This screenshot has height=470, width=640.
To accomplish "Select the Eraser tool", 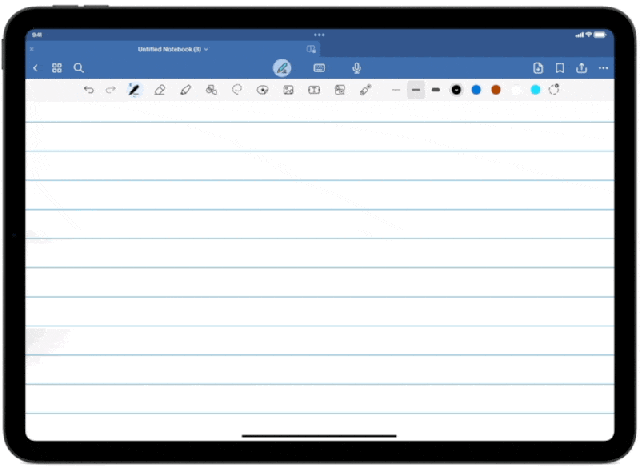I will [x=160, y=90].
